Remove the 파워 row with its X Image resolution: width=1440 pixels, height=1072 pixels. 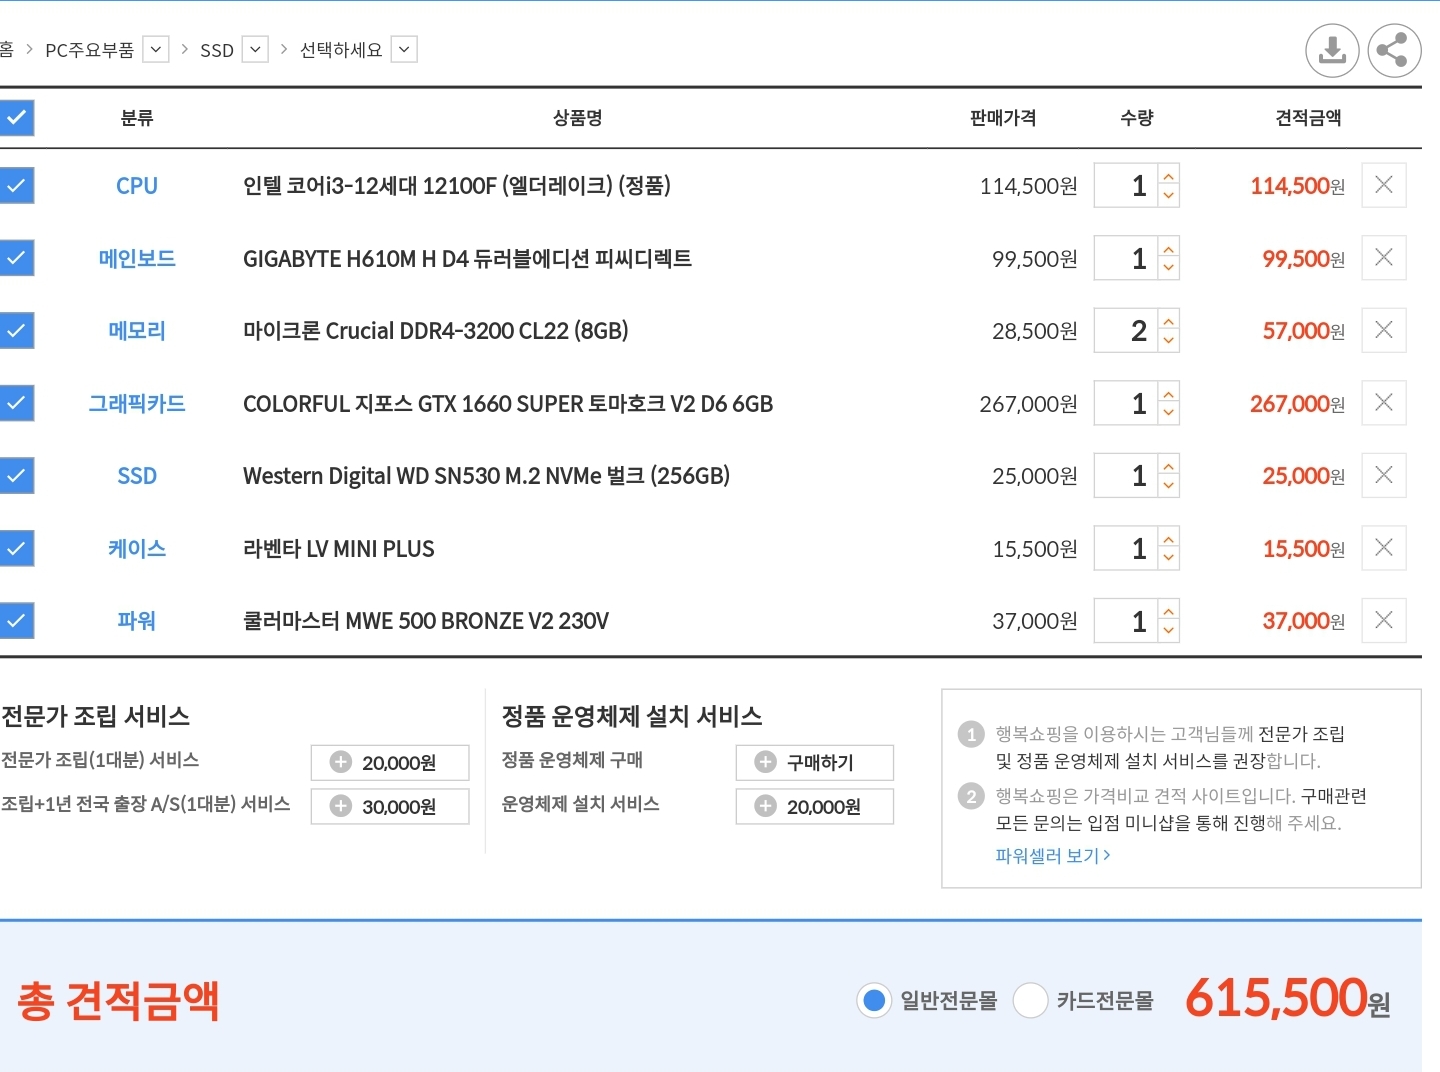pyautogui.click(x=1384, y=620)
